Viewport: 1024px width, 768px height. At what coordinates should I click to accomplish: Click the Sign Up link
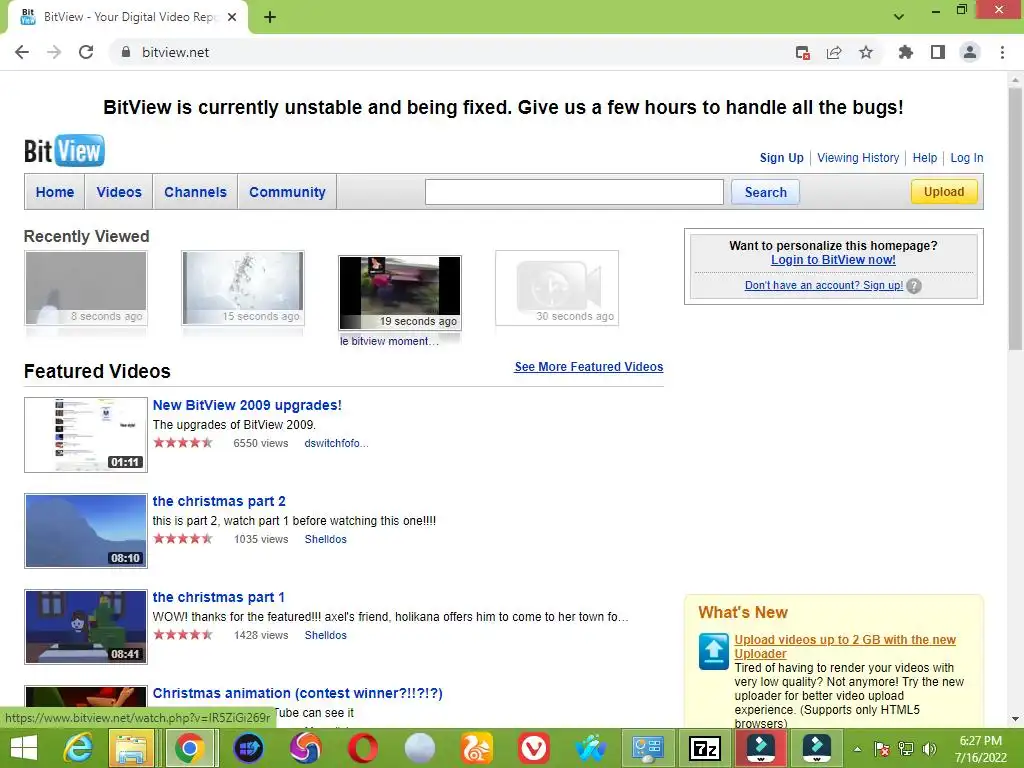pyautogui.click(x=782, y=158)
